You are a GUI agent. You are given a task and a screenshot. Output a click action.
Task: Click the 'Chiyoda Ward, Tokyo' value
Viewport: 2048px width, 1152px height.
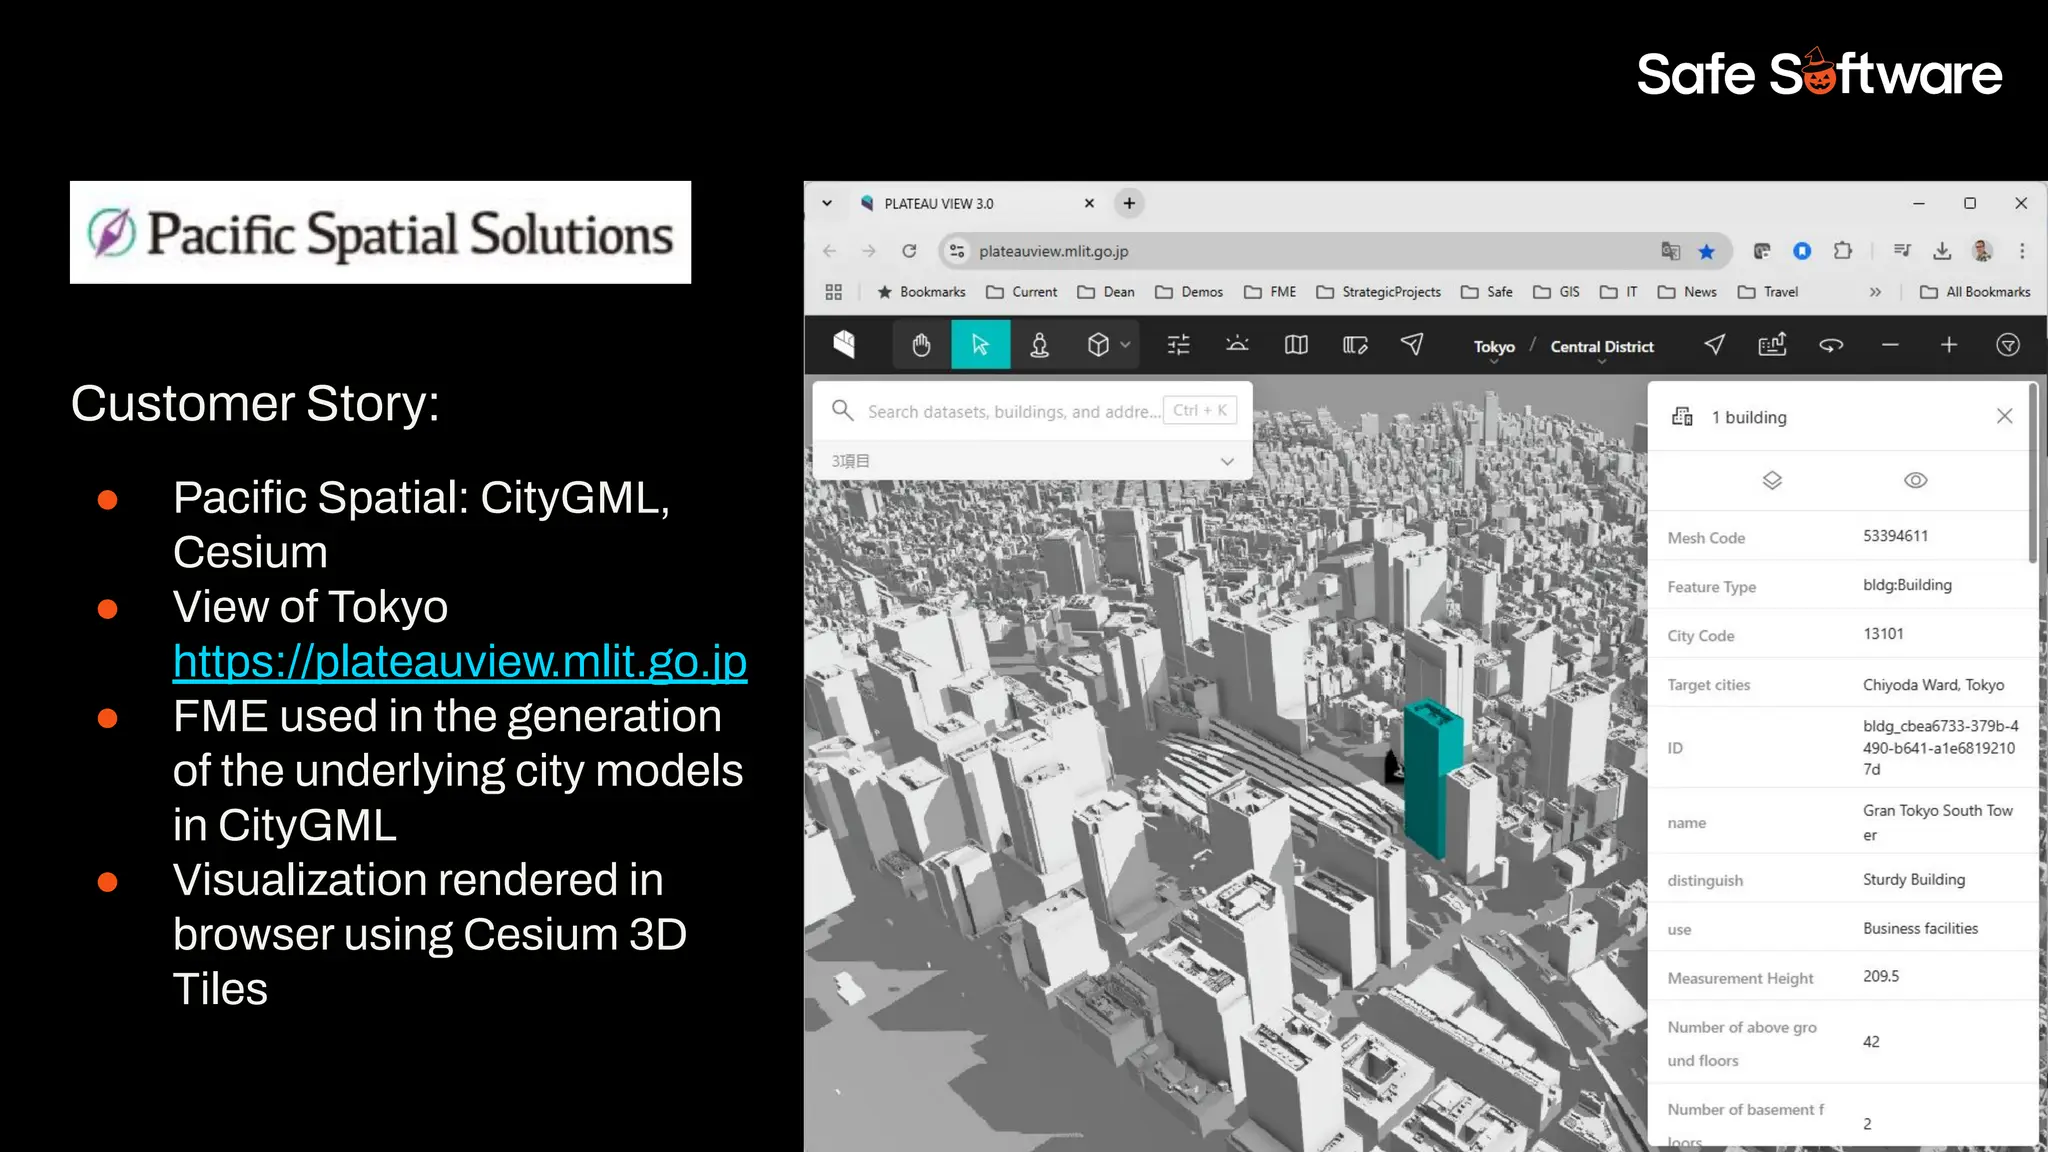click(1933, 685)
